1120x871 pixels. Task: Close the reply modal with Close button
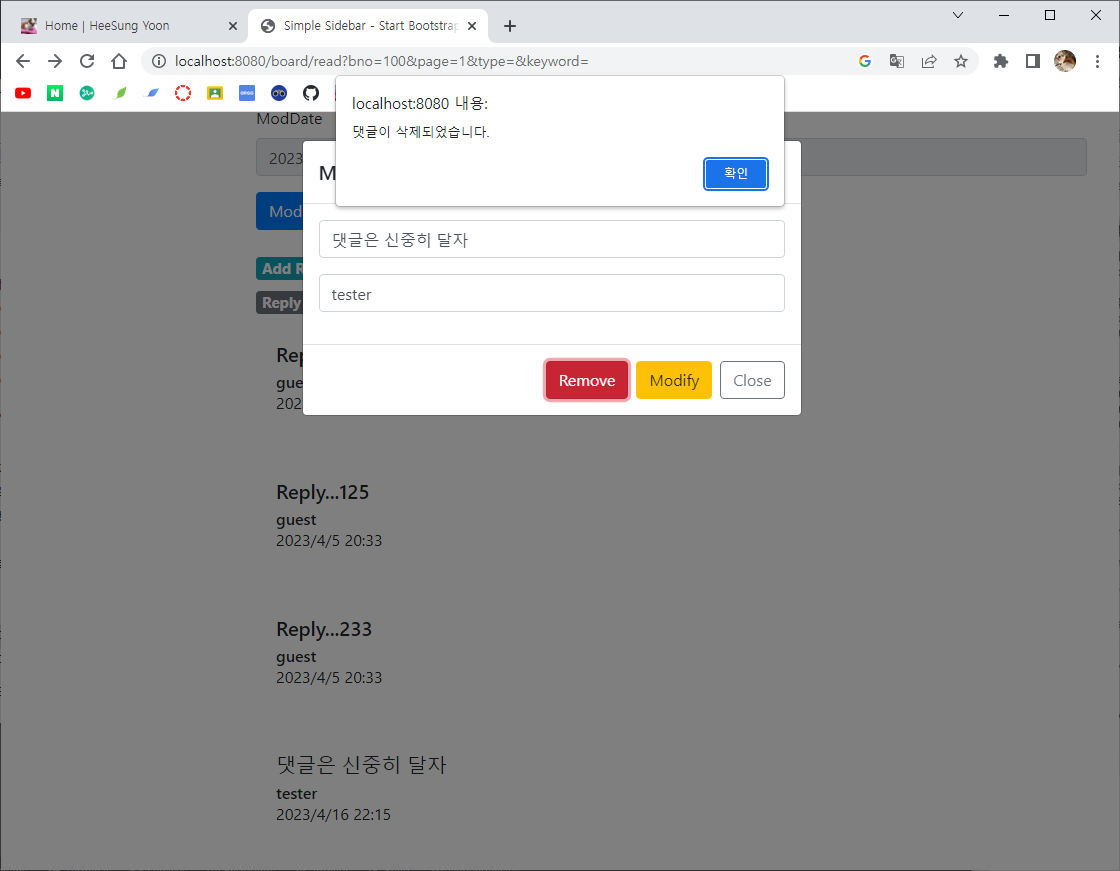(x=752, y=380)
